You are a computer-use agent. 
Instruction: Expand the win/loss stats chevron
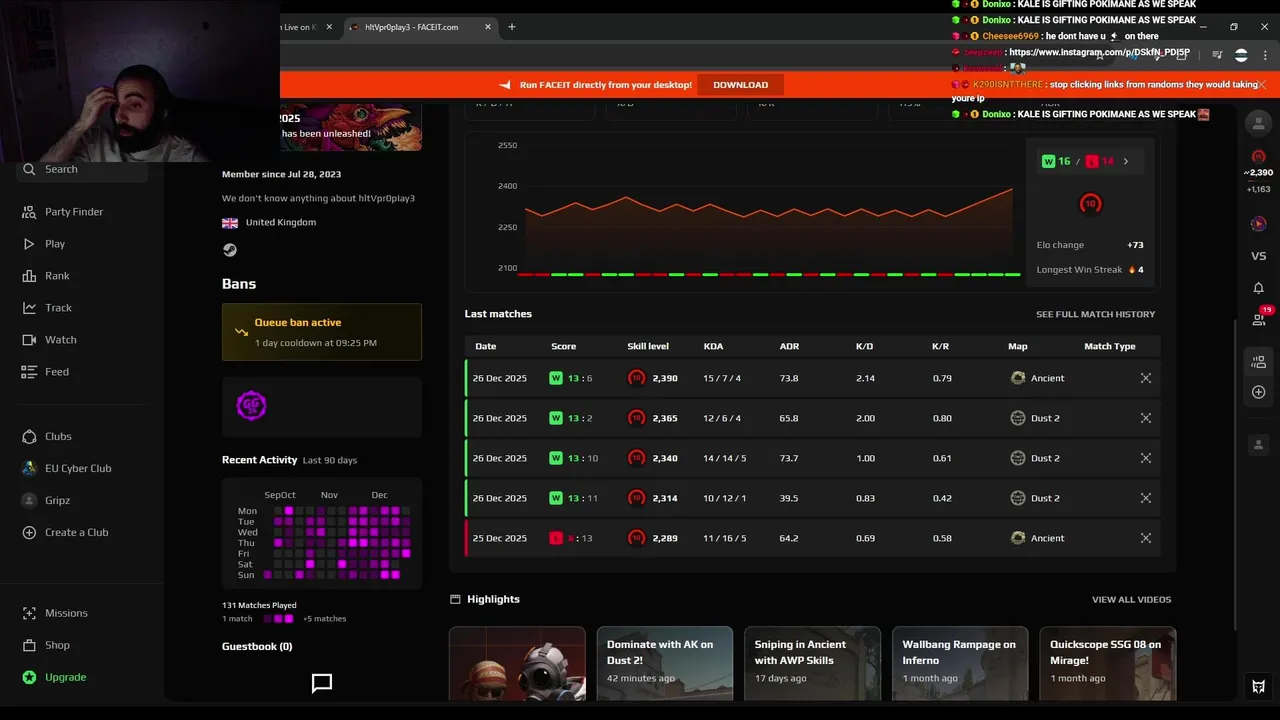(1126, 161)
